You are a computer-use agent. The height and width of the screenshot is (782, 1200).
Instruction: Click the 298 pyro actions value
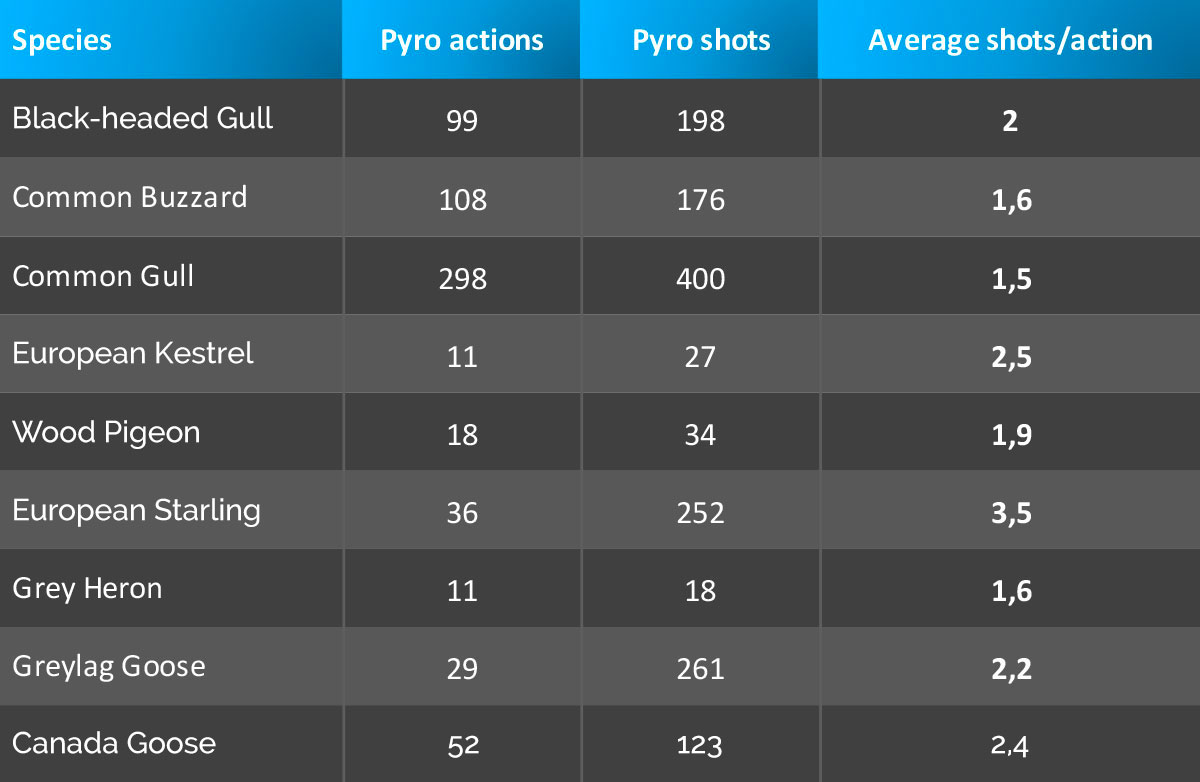463,278
